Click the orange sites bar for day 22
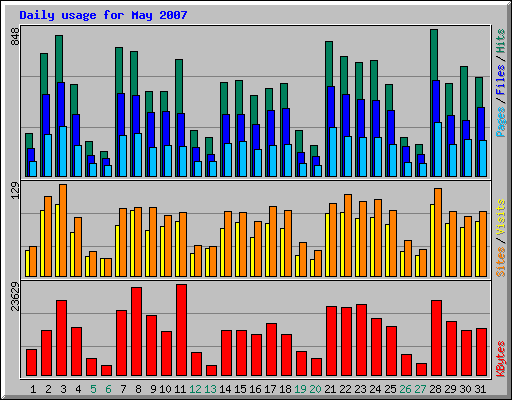 (348, 235)
